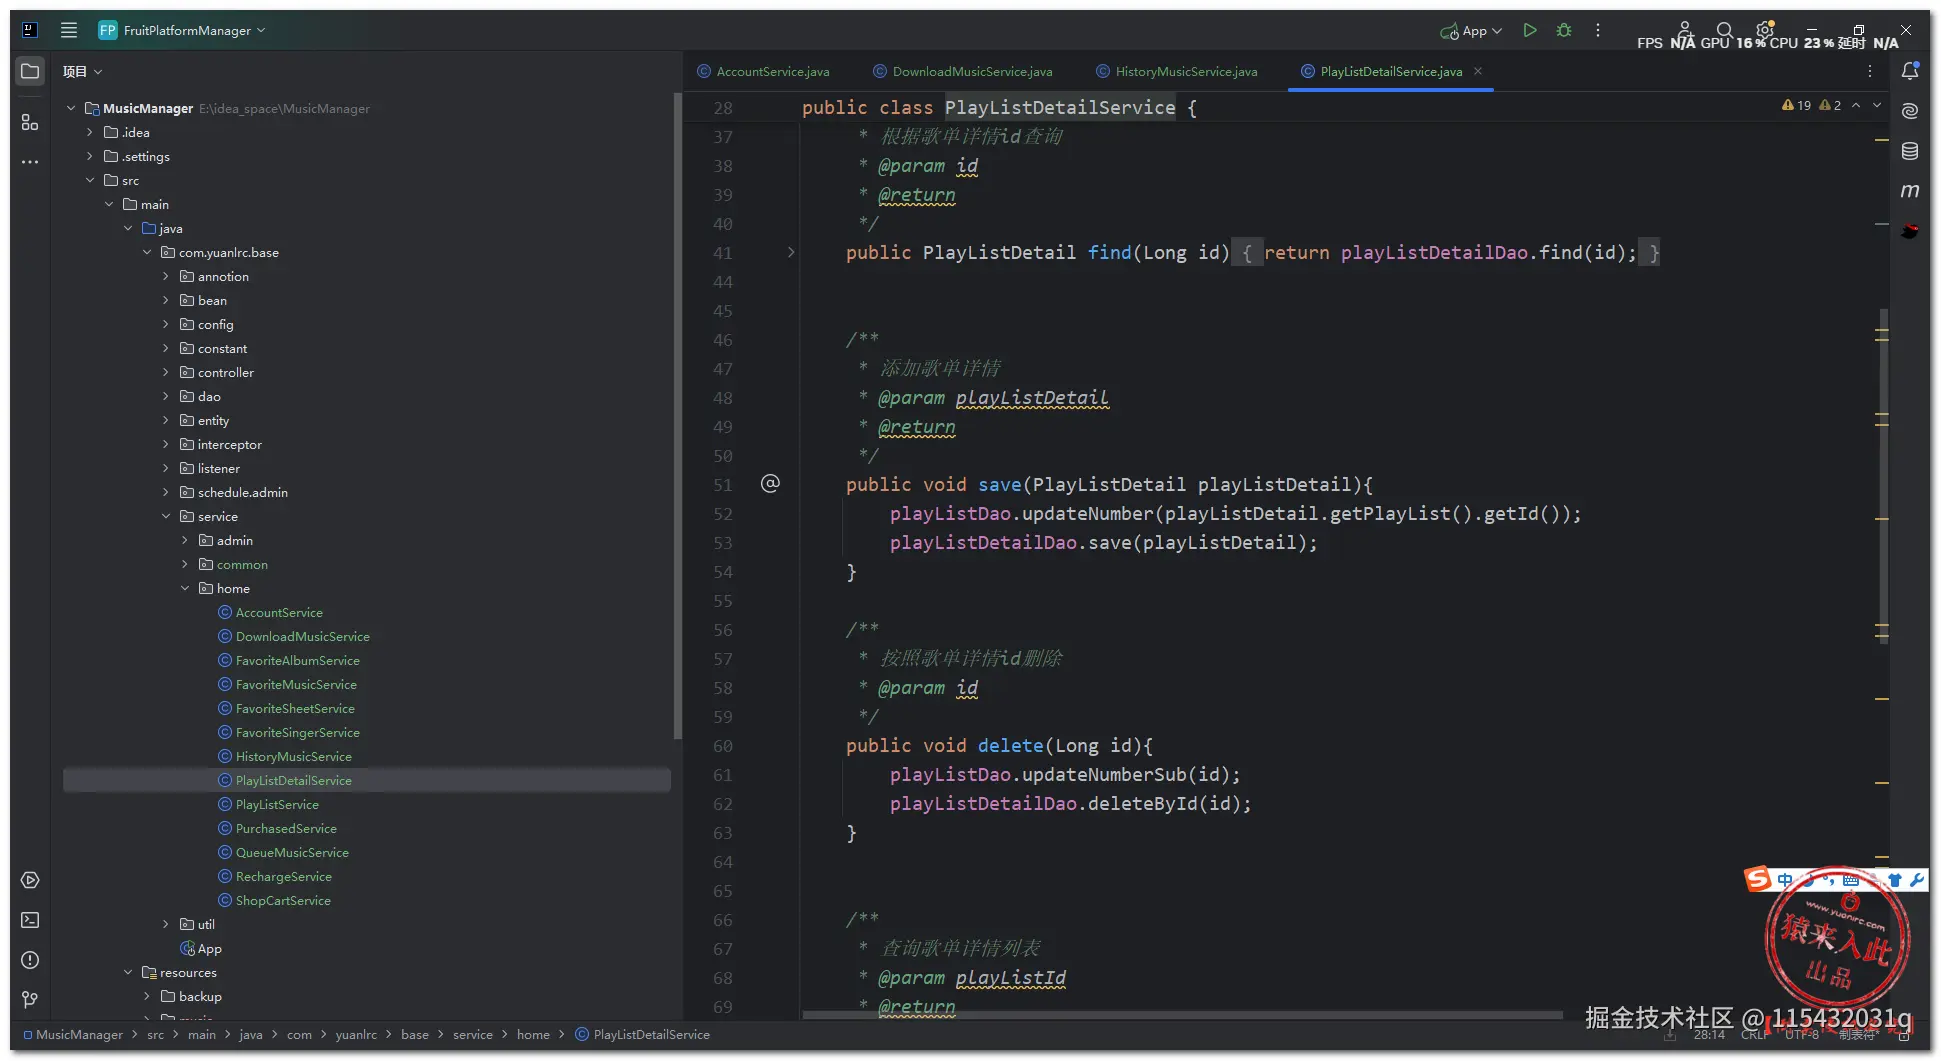Switch to the AccountService.java tab
The width and height of the screenshot is (1941, 1061).
tap(763, 72)
